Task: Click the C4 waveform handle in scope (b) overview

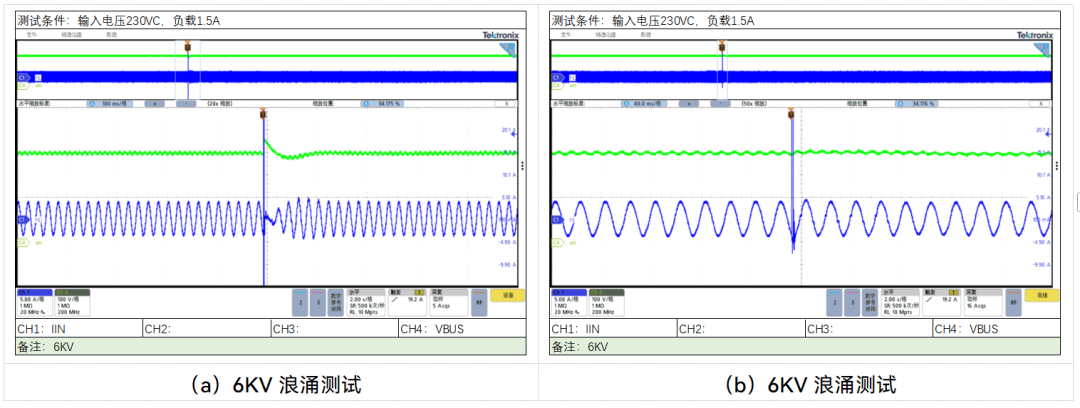Action: coord(557,85)
